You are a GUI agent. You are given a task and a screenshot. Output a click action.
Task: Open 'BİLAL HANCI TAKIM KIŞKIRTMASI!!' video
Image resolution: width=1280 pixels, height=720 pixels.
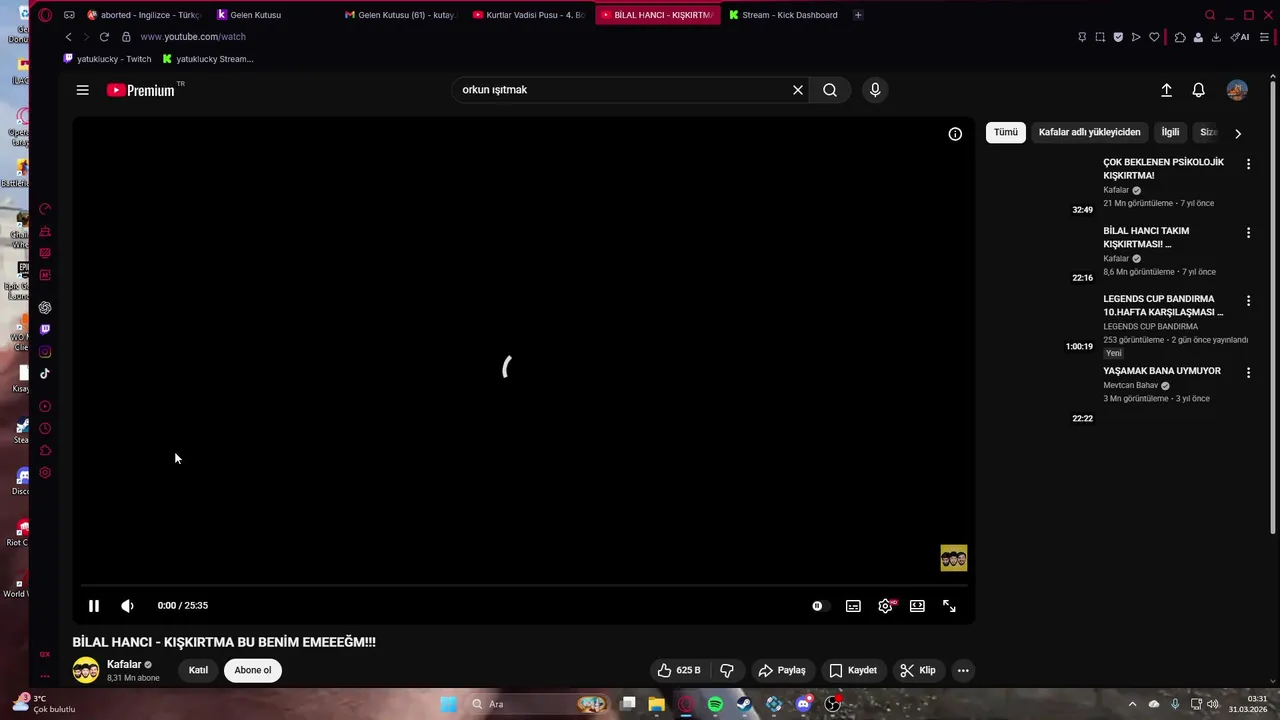click(1146, 237)
